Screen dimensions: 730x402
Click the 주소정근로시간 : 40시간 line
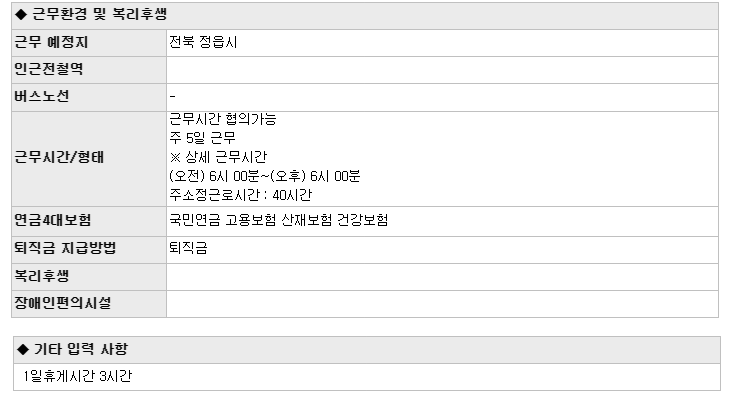[x=240, y=195]
